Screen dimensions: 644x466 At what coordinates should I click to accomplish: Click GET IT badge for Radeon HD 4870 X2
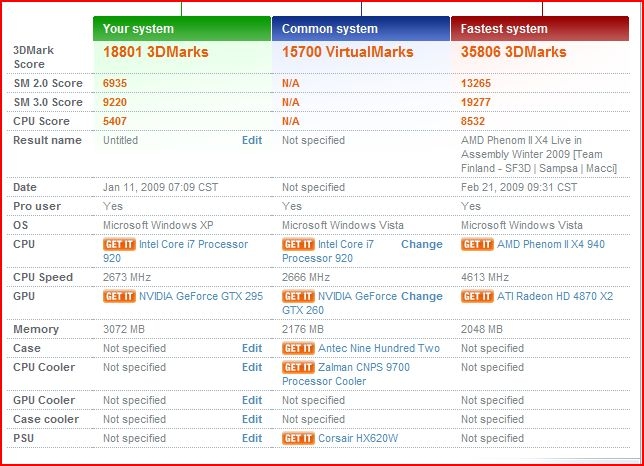pyautogui.click(x=477, y=296)
